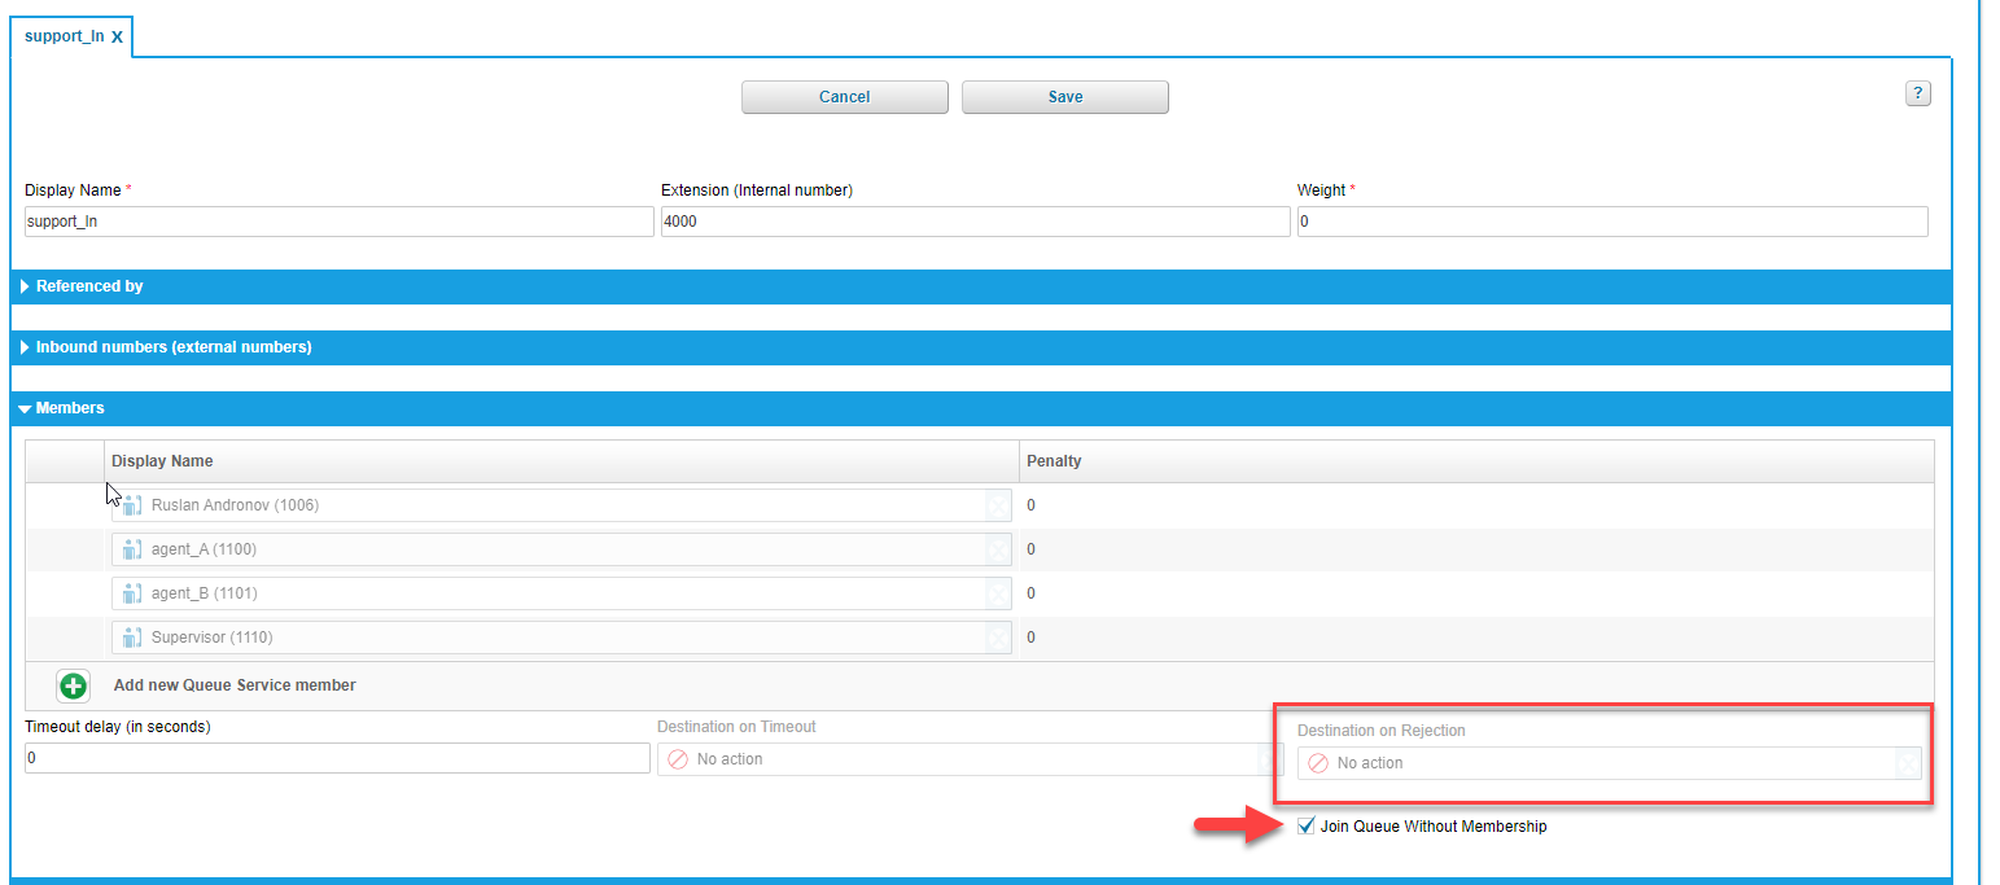
Task: Remove Supervisor (1110) using its X icon
Action: tap(997, 638)
